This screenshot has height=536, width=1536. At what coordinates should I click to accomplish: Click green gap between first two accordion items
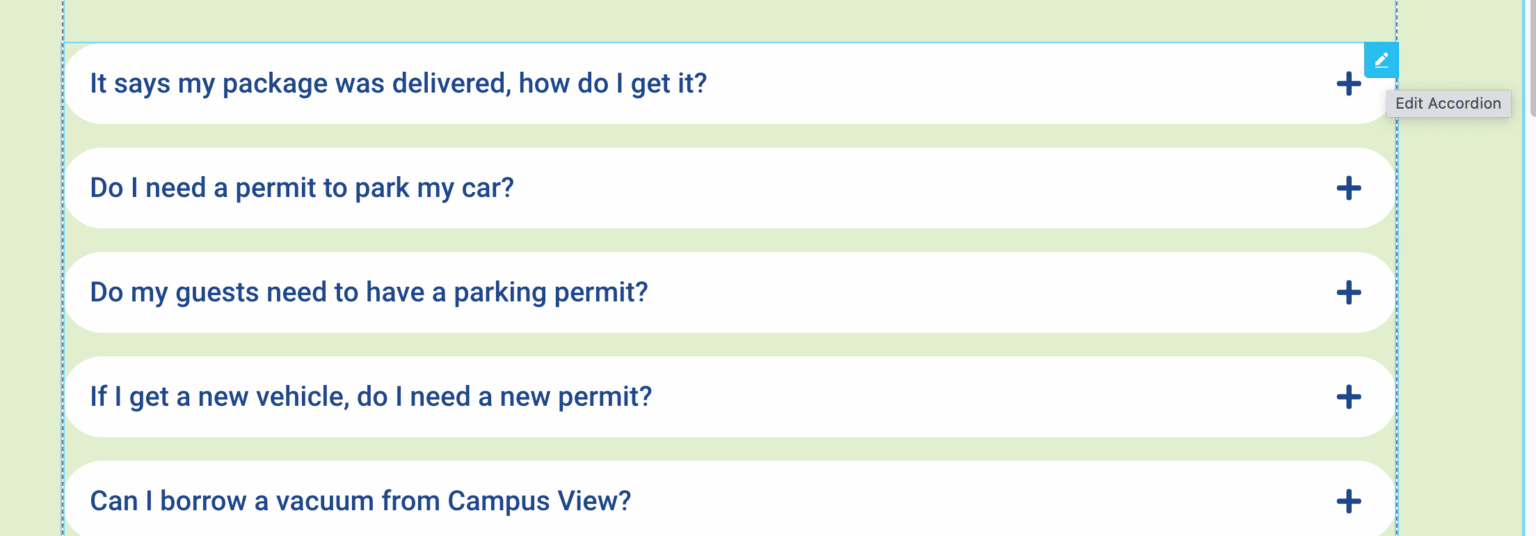(x=700, y=136)
